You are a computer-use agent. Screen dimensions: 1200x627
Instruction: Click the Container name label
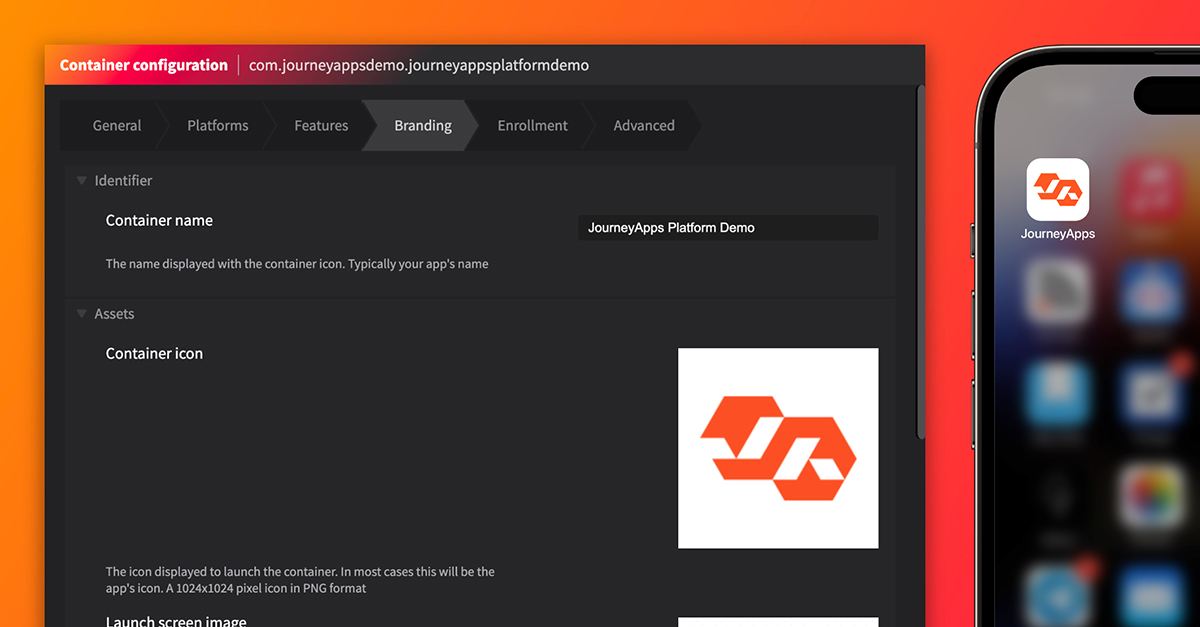(159, 221)
